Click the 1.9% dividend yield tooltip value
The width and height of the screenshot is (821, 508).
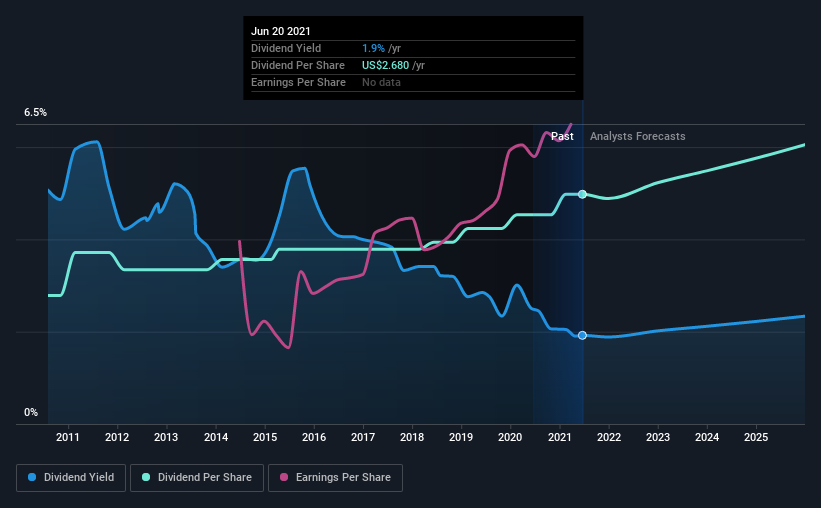pos(373,48)
